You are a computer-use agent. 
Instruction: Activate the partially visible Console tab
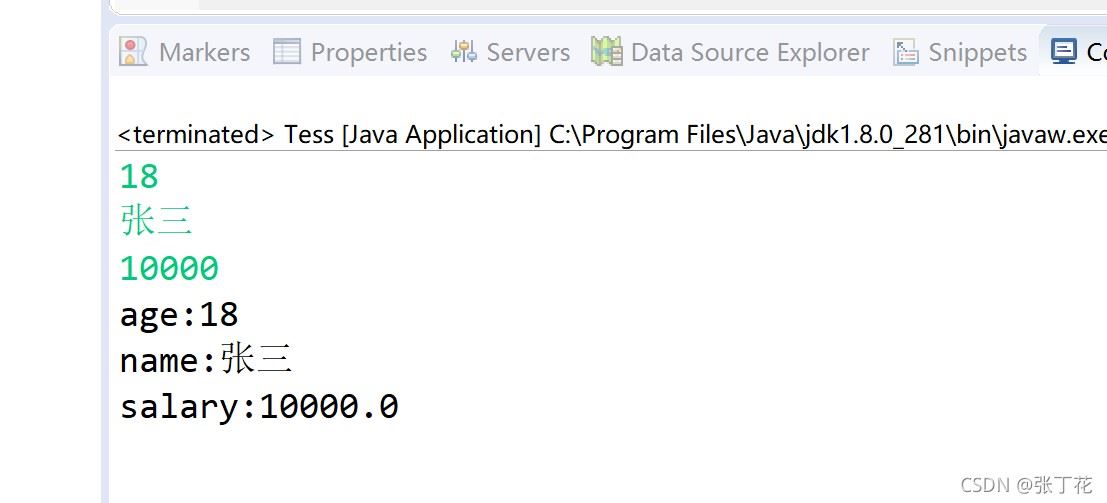(x=1096, y=52)
